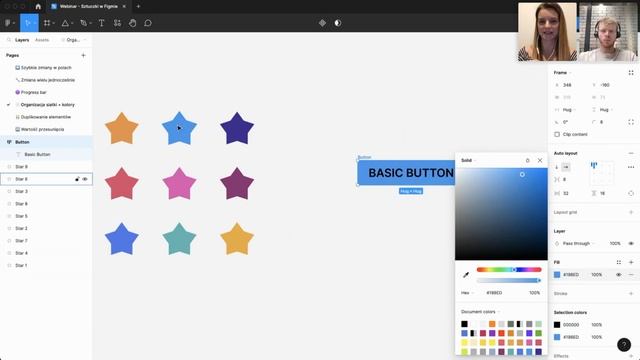640x360 pixels.
Task: Add an effect
Action: [631, 356]
